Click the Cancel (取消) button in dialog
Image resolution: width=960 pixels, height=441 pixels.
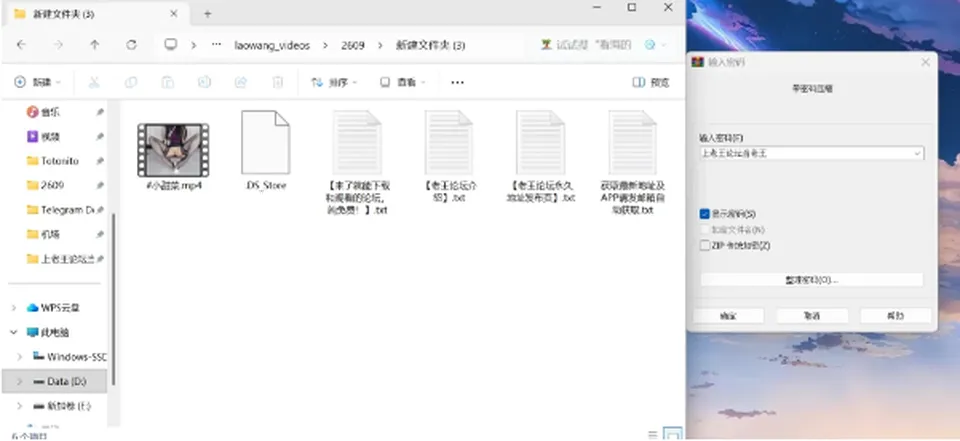click(x=812, y=316)
